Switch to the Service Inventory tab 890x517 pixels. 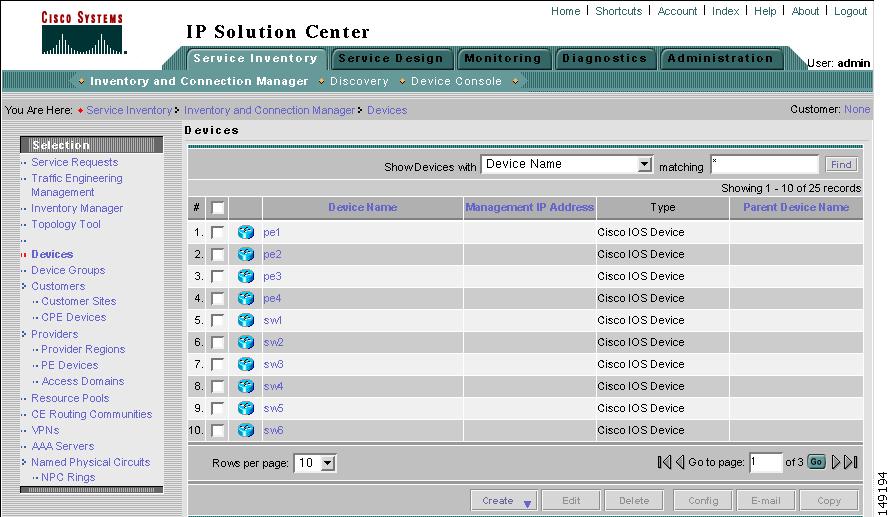click(255, 58)
